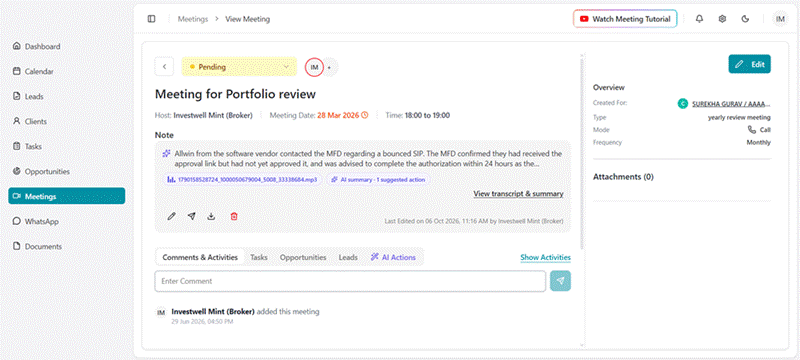The width and height of the screenshot is (800, 360).
Task: Focus the Enter Comment field
Action: [350, 281]
